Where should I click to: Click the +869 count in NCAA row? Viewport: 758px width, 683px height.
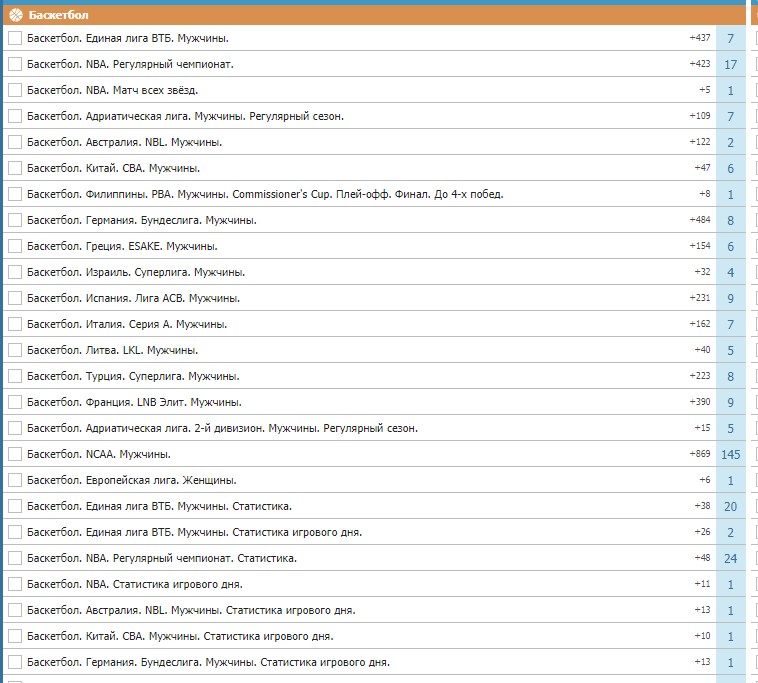[x=700, y=454]
